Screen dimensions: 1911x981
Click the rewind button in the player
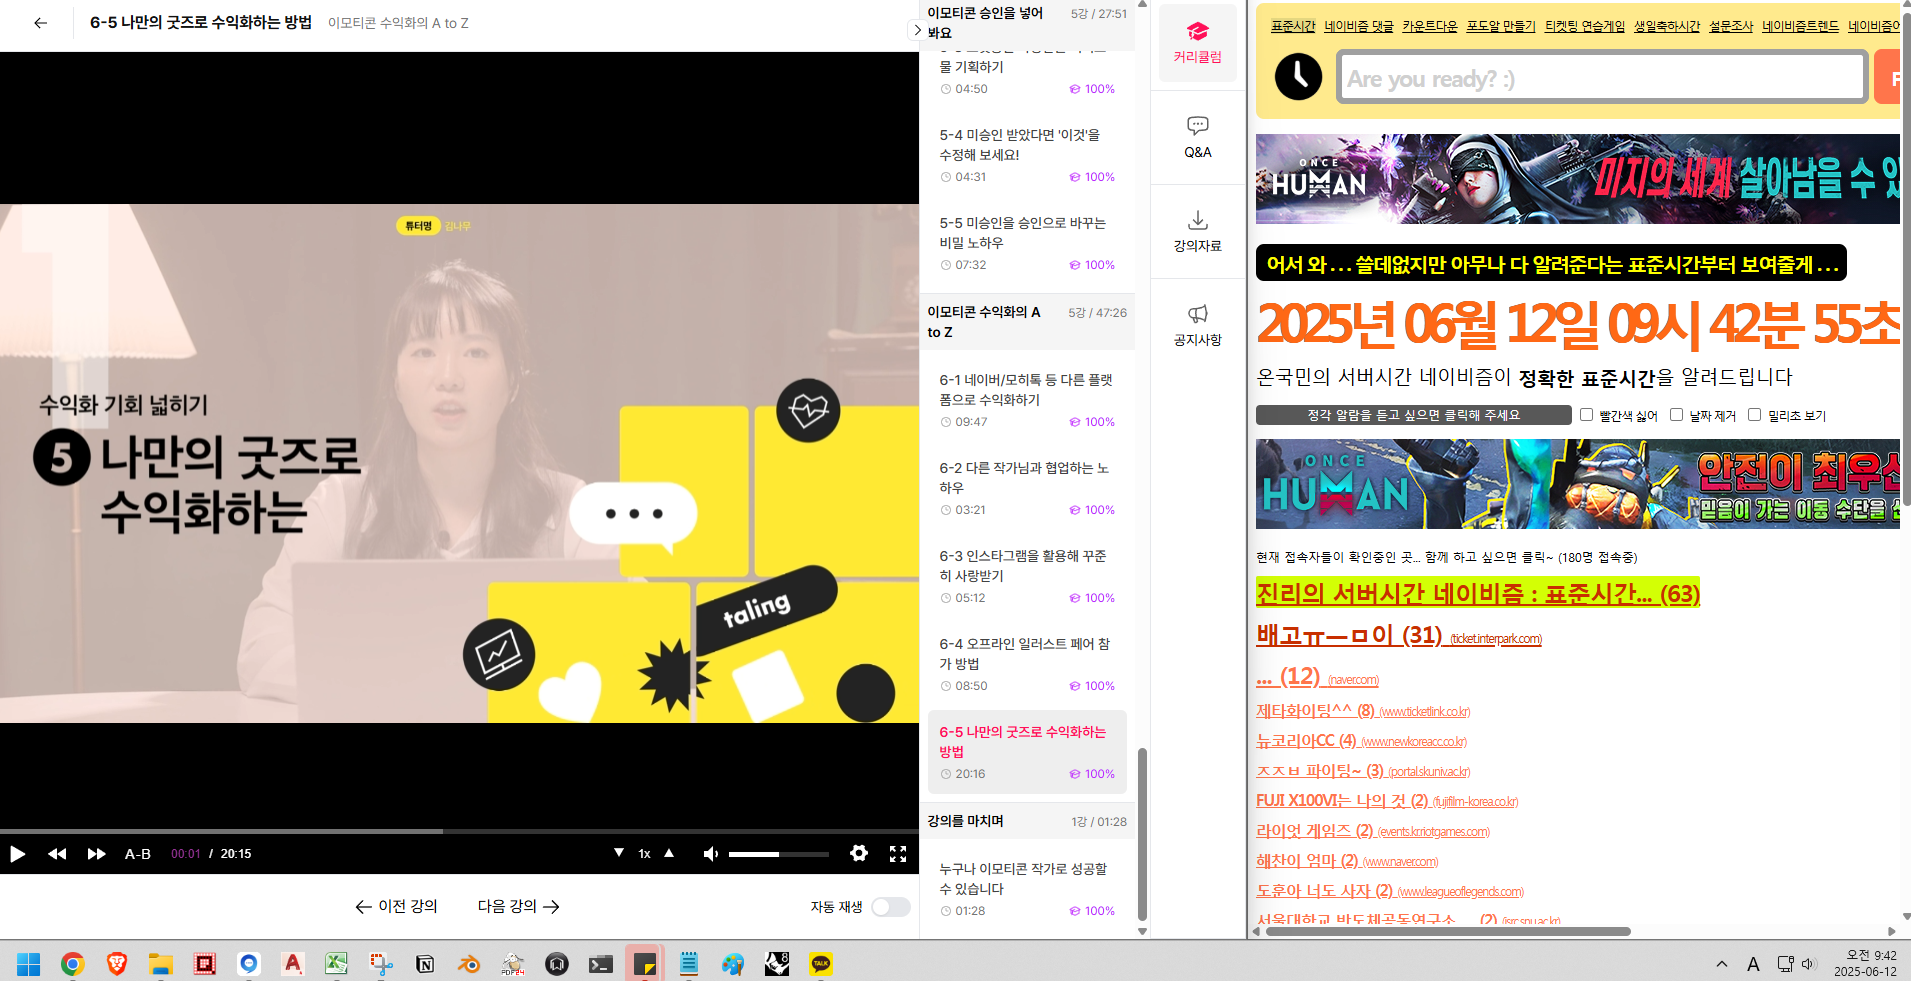[x=57, y=854]
